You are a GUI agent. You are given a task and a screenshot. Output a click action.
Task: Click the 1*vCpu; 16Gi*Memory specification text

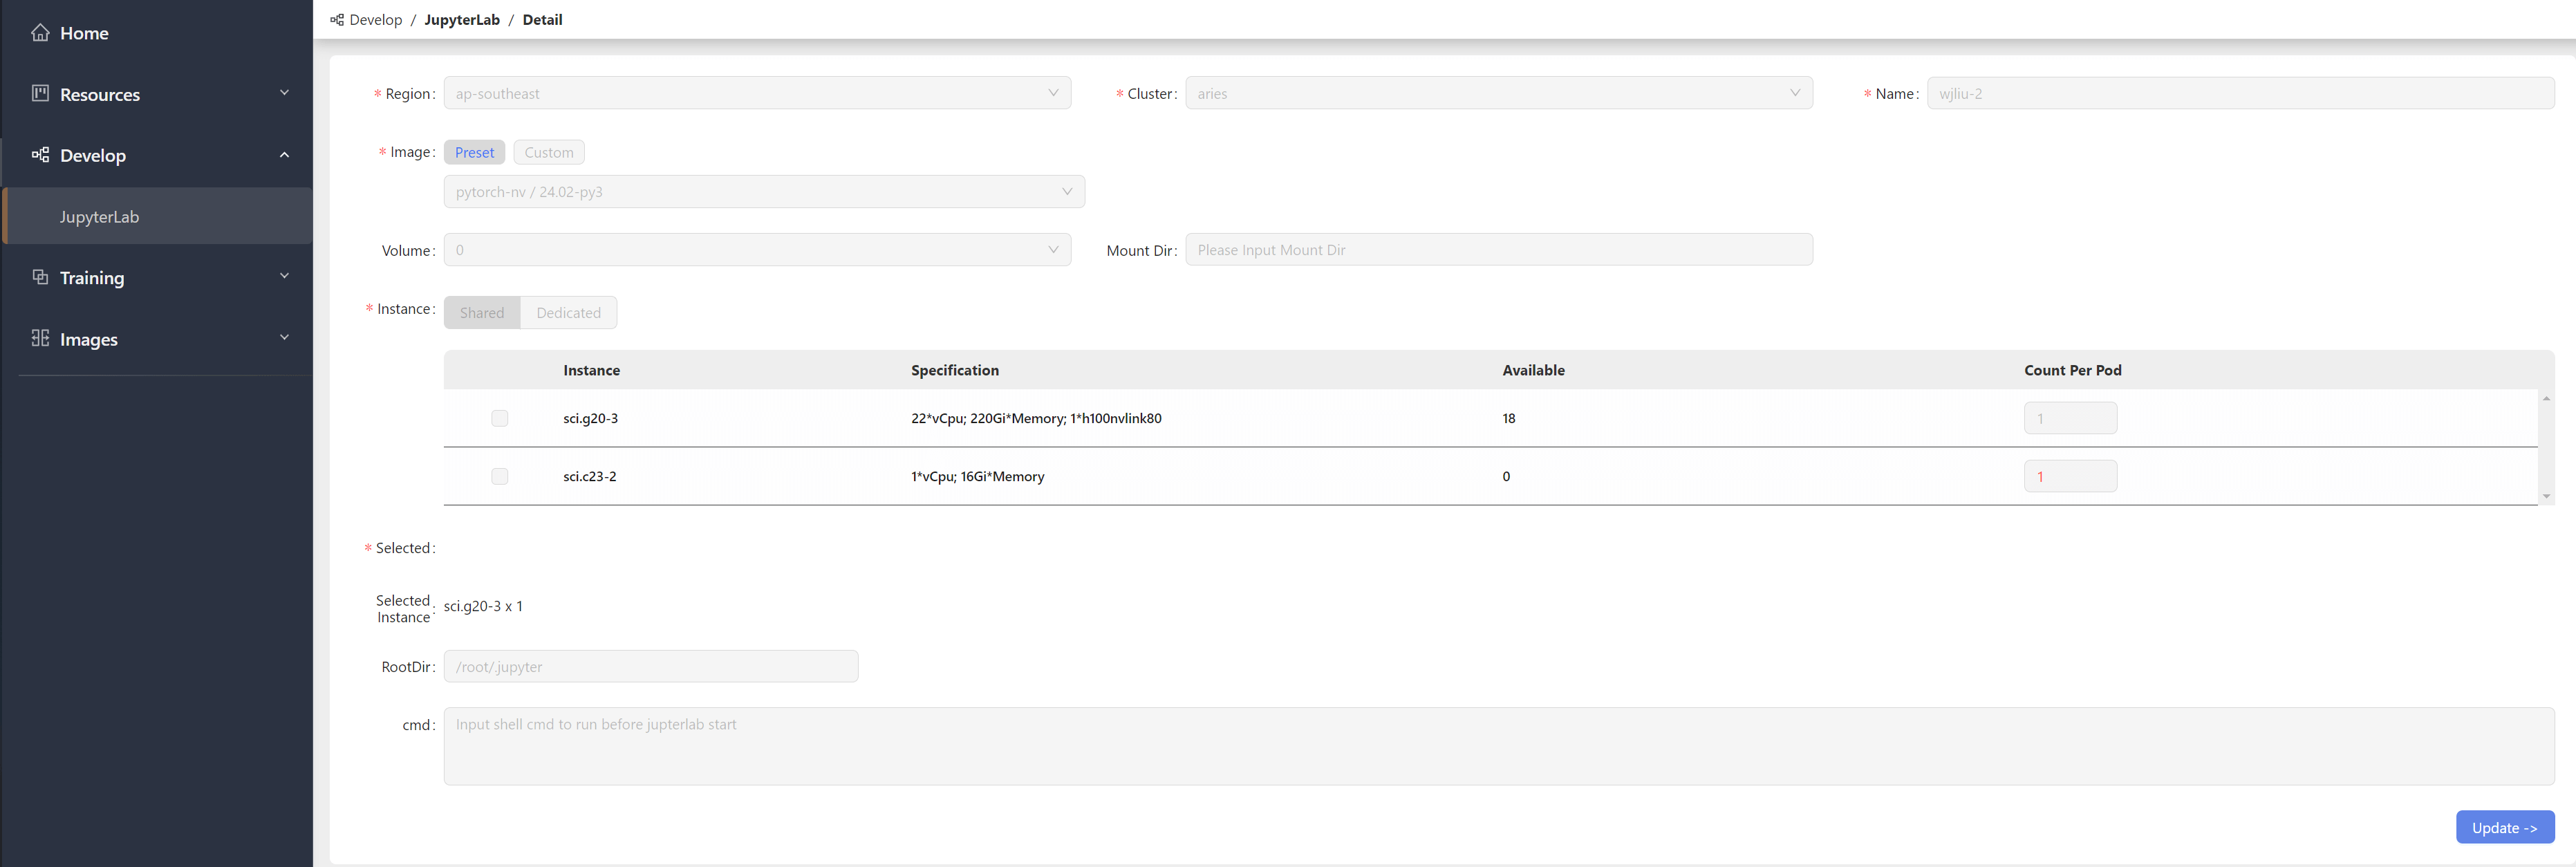[x=977, y=476]
